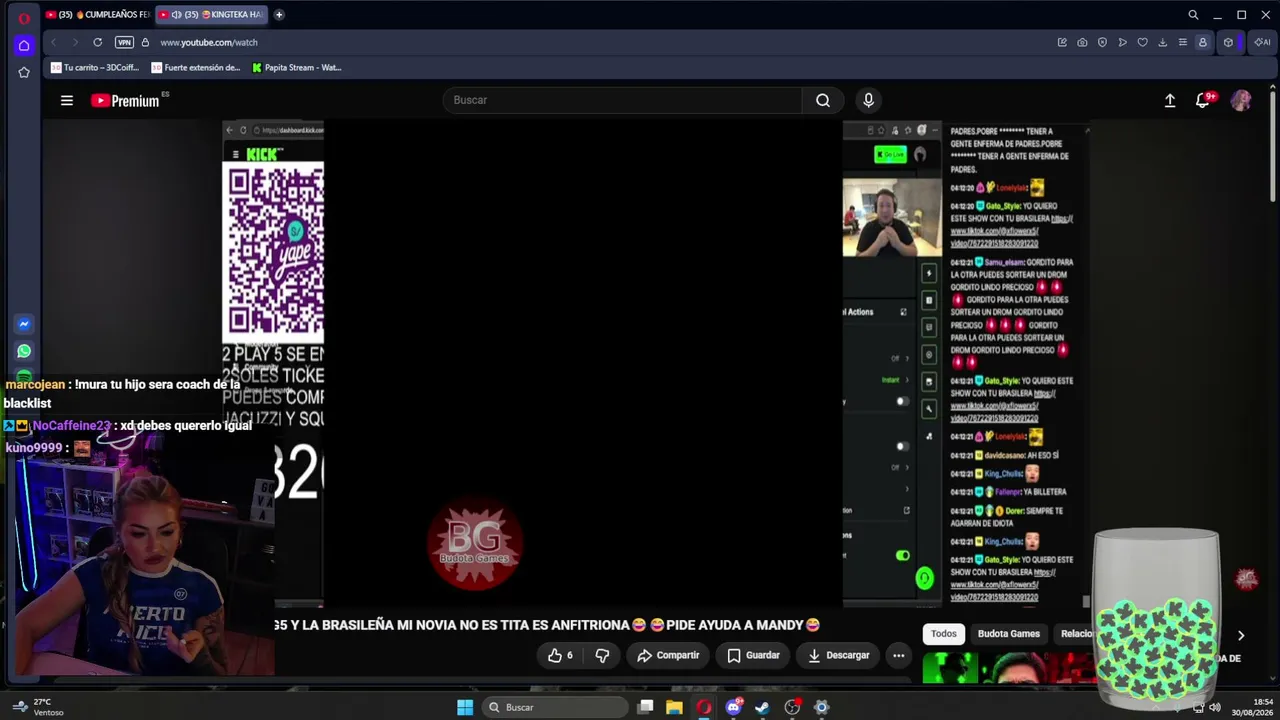Click the YouTube address bar URL

click(209, 42)
